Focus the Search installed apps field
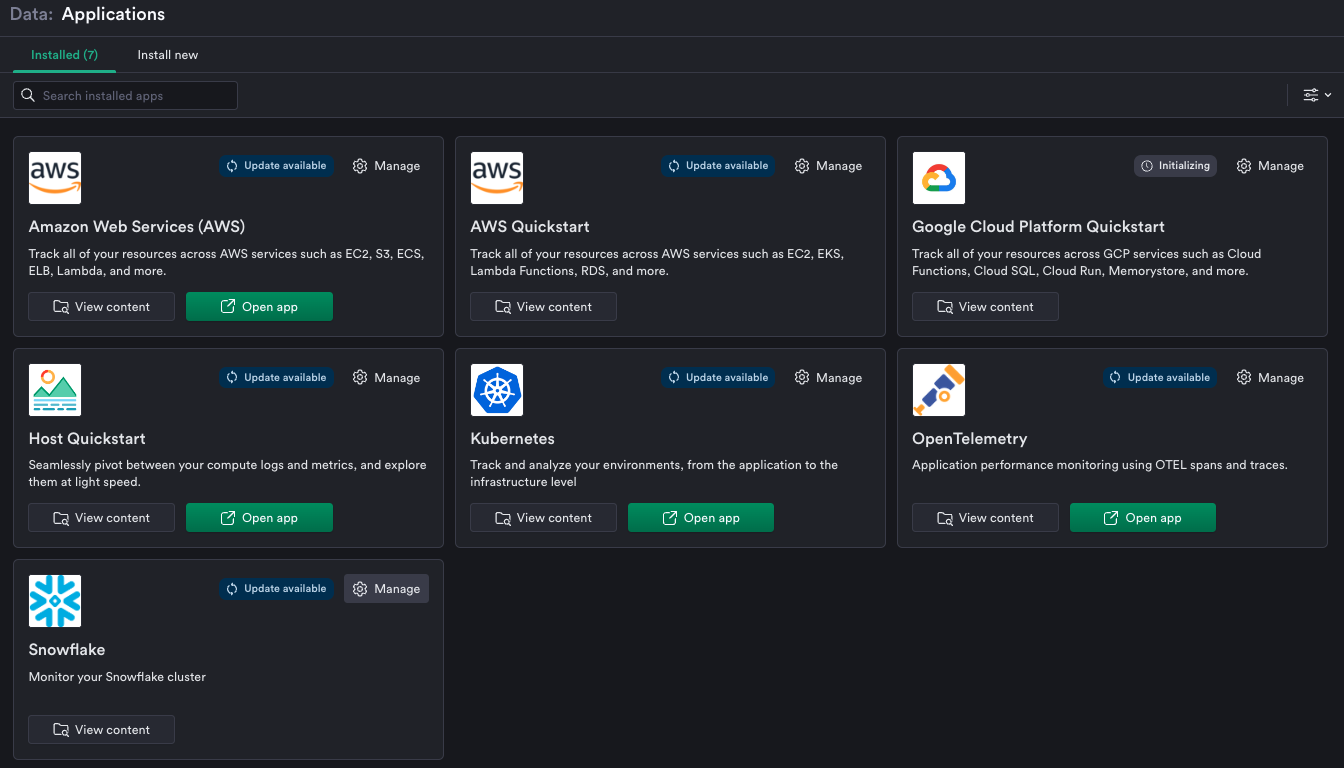 coord(125,96)
